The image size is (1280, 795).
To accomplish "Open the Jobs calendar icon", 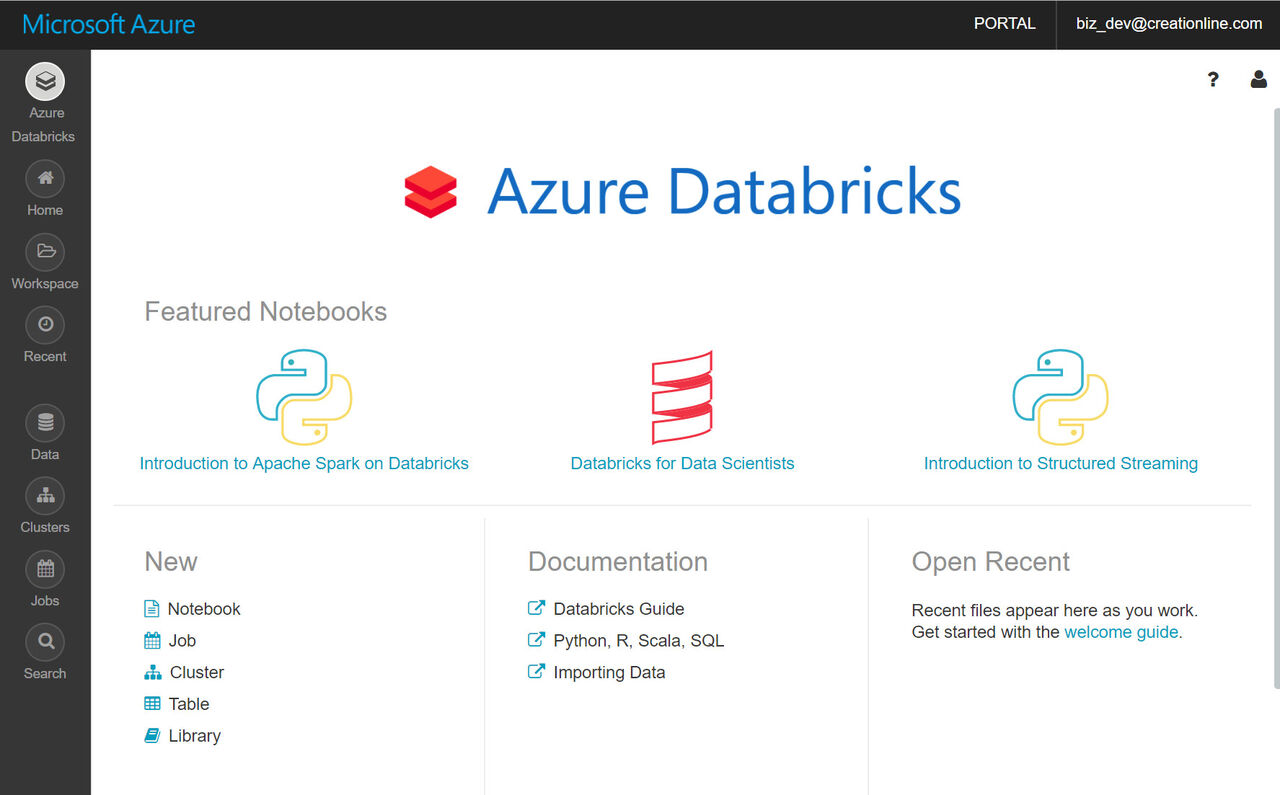I will tap(45, 569).
